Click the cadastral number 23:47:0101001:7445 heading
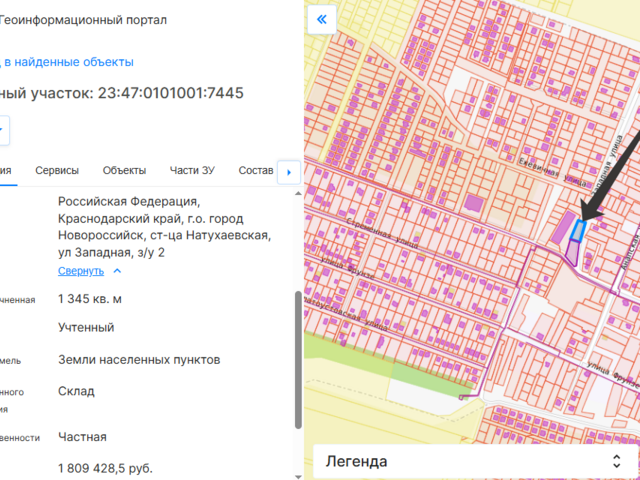The height and width of the screenshot is (480, 640). [170, 93]
